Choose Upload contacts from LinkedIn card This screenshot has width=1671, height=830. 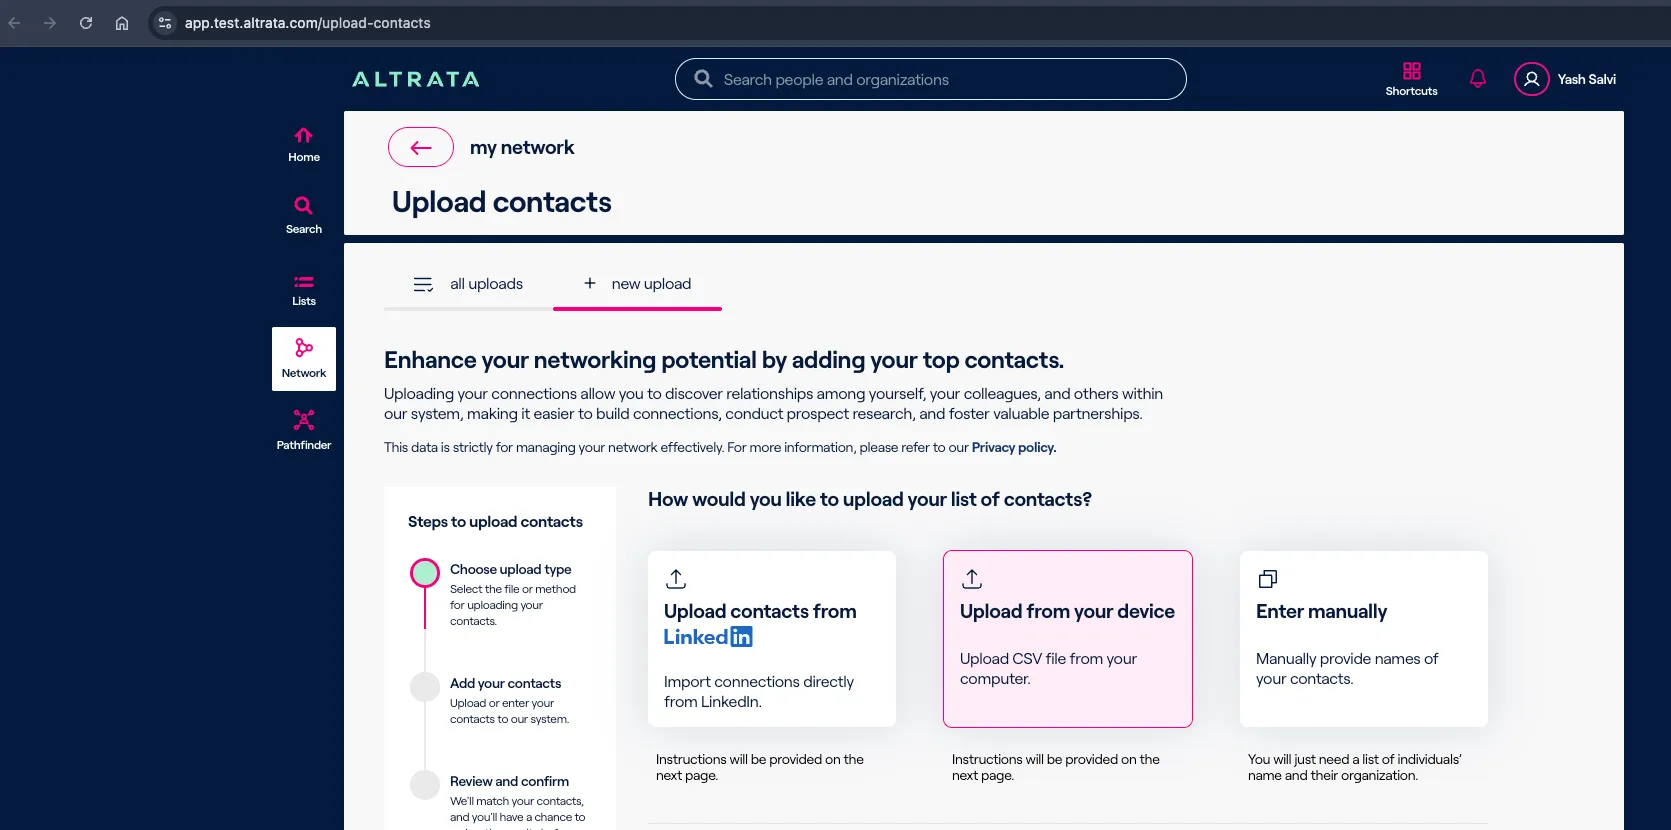tap(772, 639)
